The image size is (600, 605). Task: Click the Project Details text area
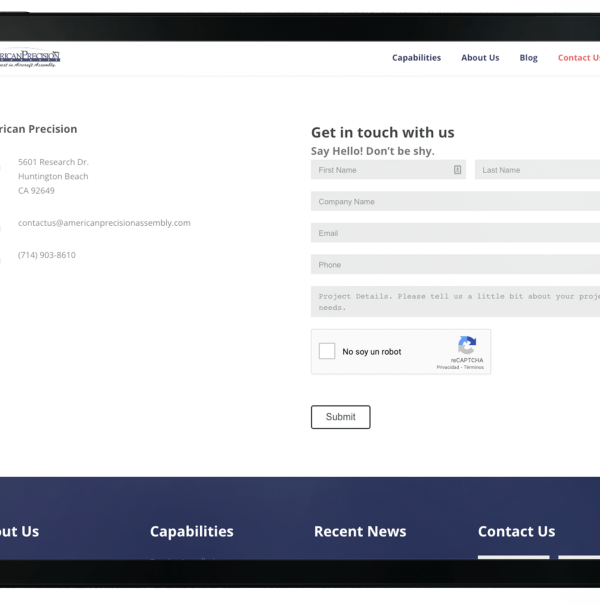click(455, 302)
